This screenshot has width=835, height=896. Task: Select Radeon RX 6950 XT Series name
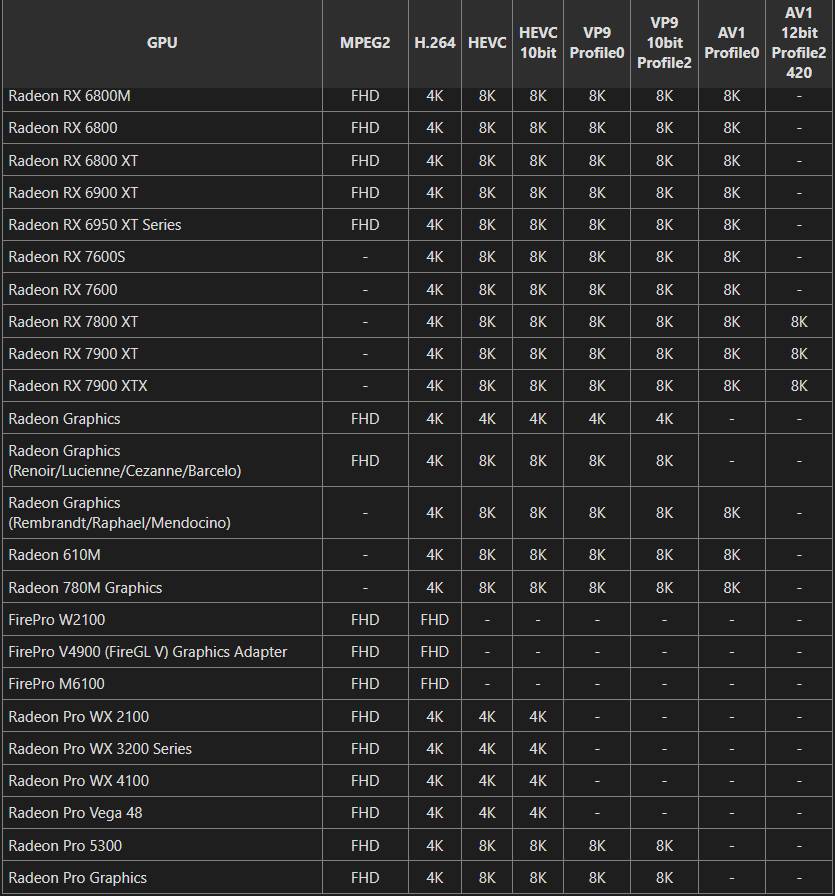[x=95, y=225]
